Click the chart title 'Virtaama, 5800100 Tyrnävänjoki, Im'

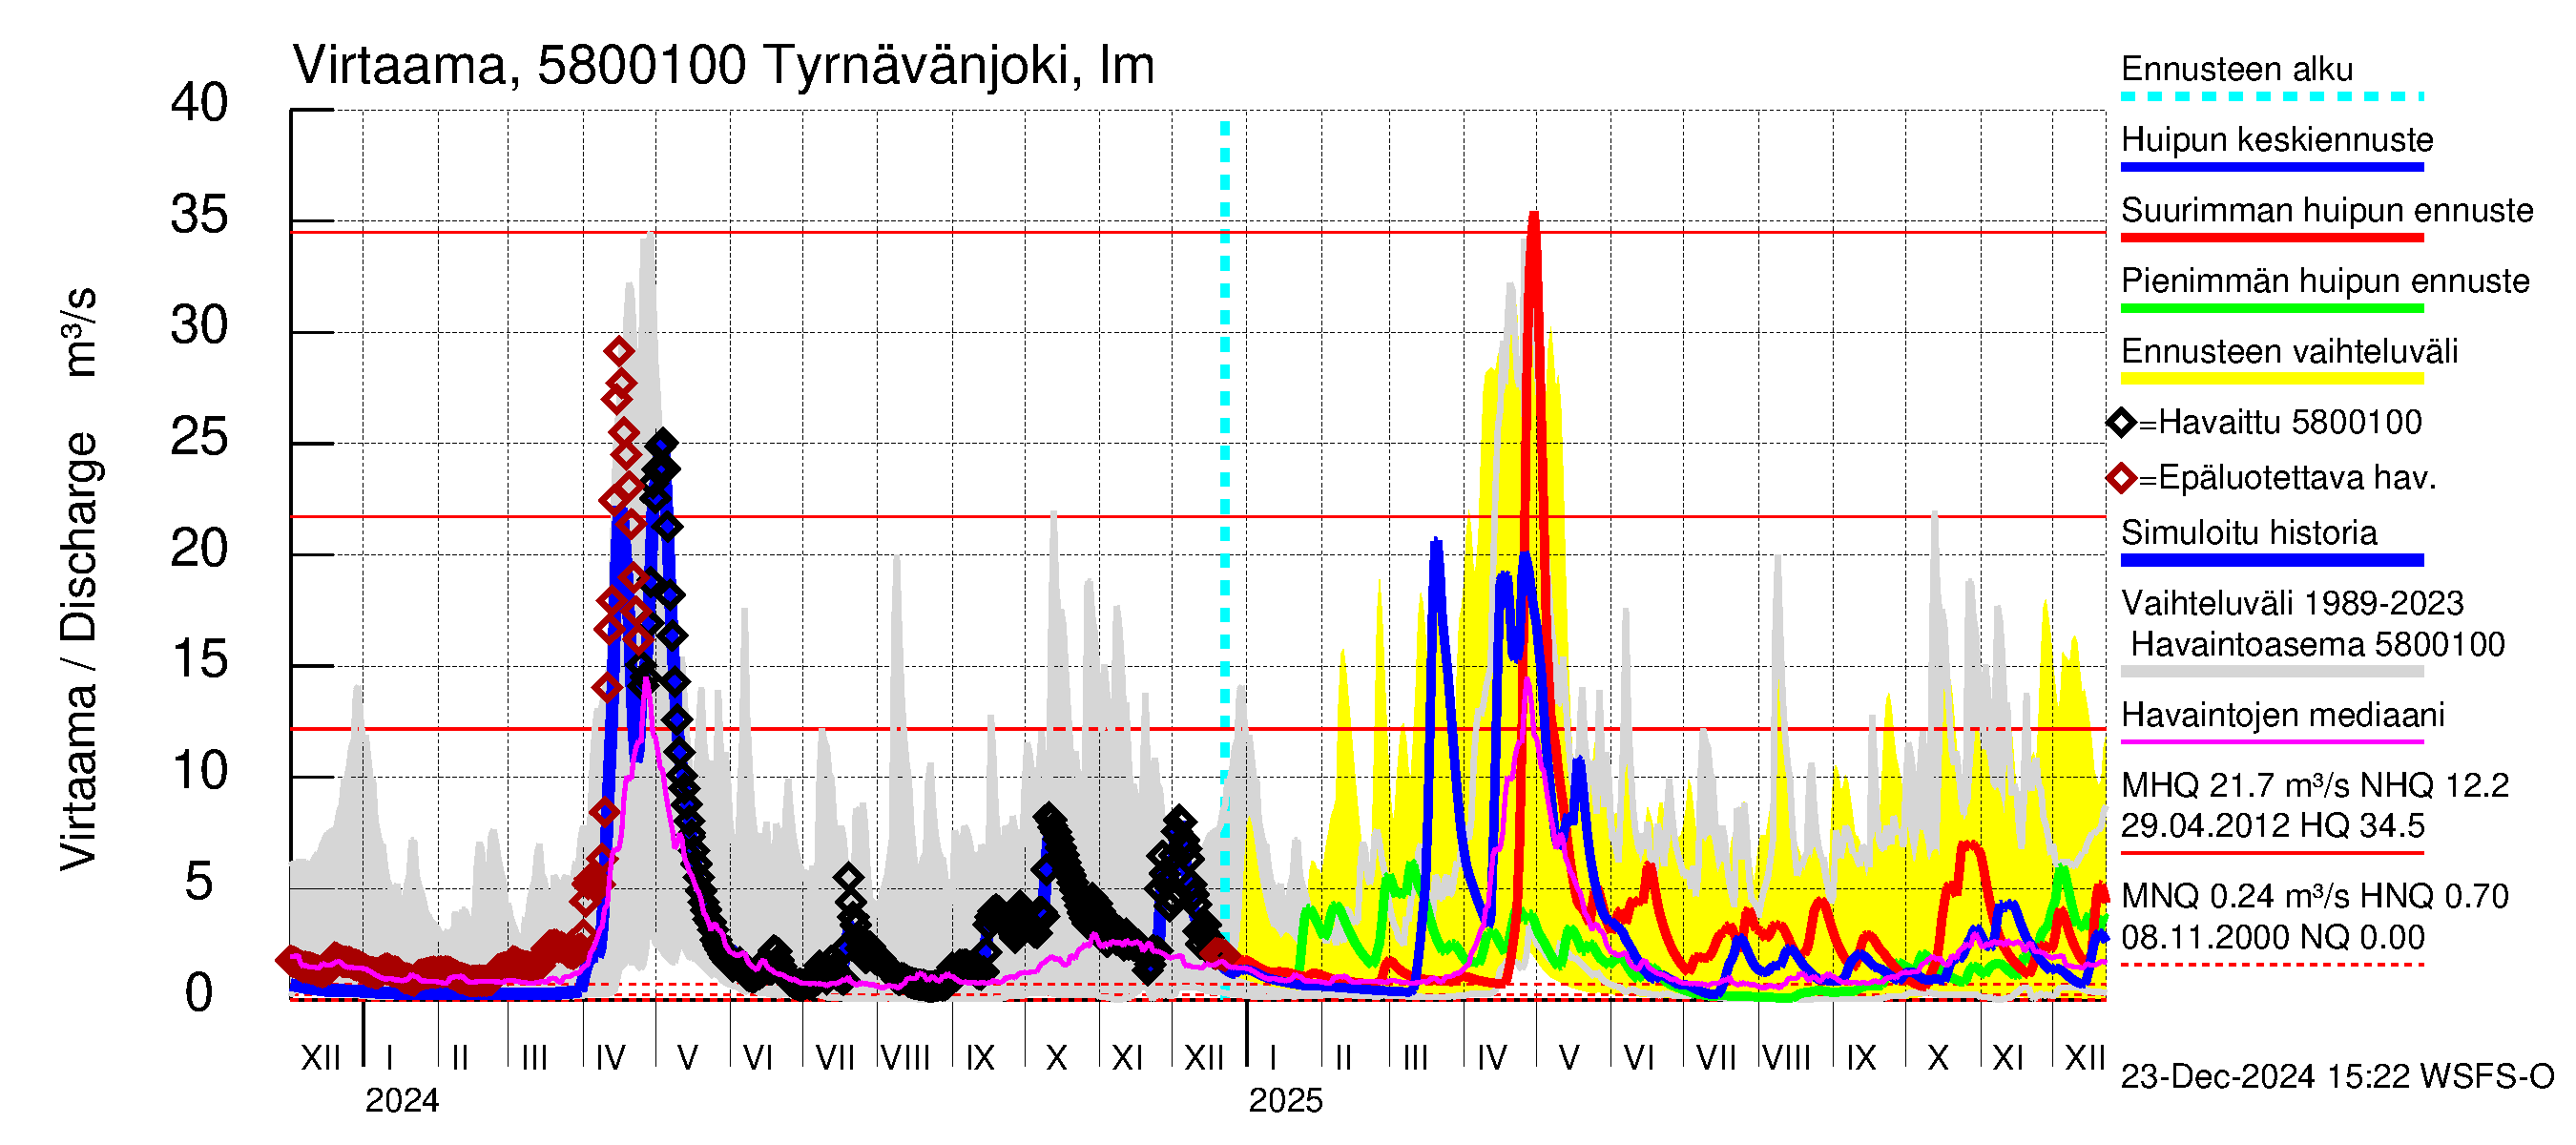[723, 66]
